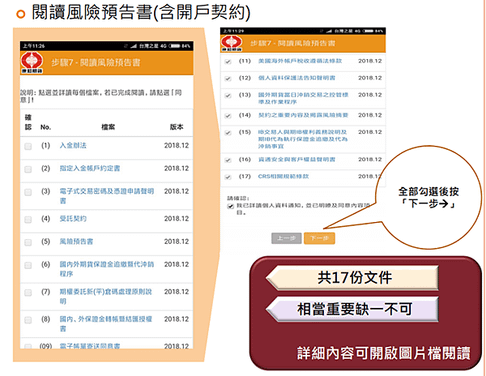Click the 詳細內容可開啟圖片檔閱讀 text
The image size is (486, 376).
click(x=384, y=353)
